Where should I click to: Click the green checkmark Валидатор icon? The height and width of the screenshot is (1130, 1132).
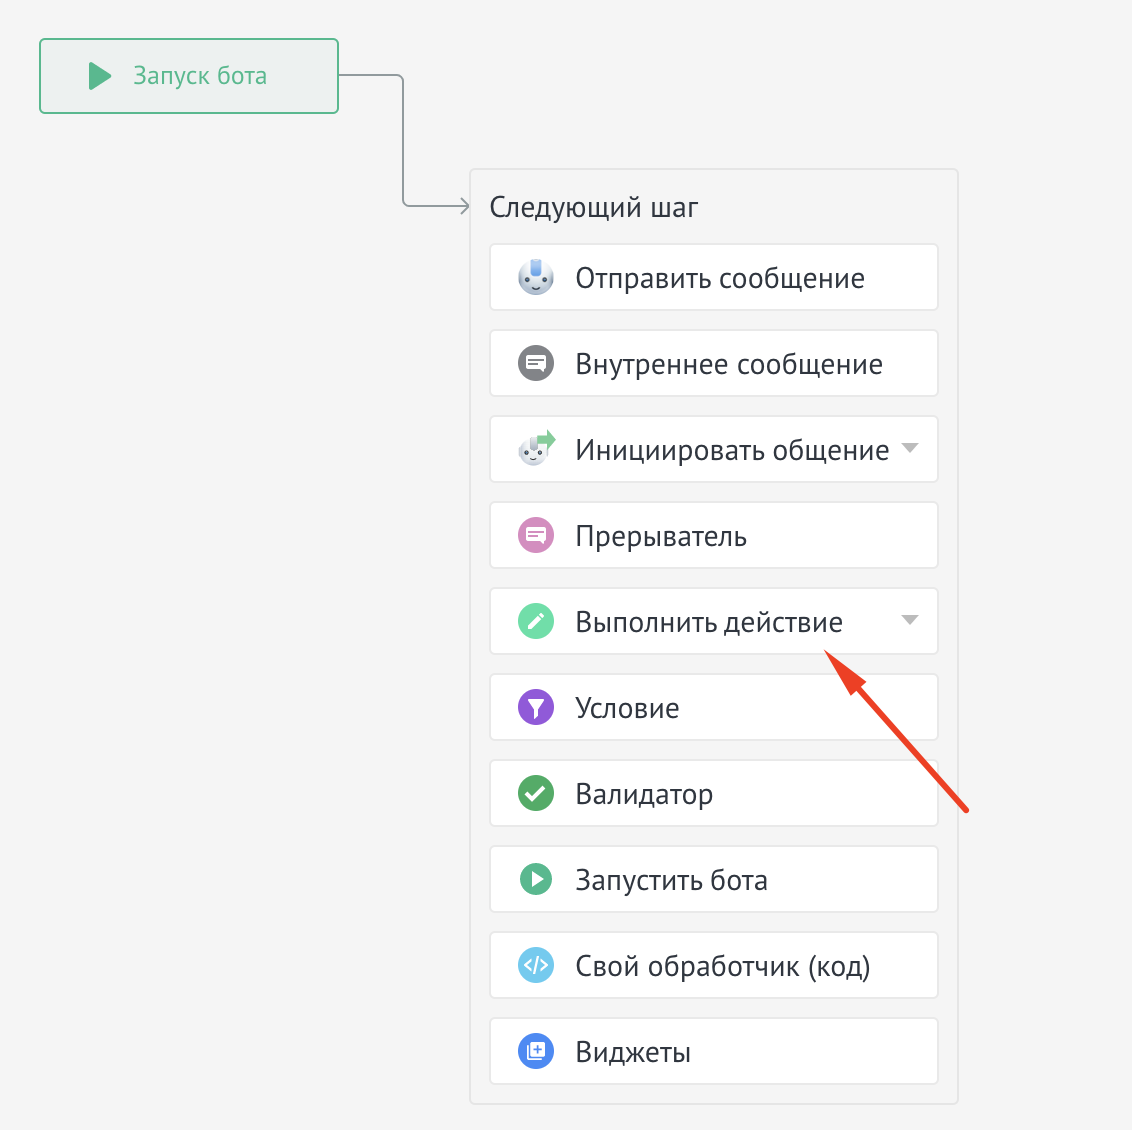point(536,793)
